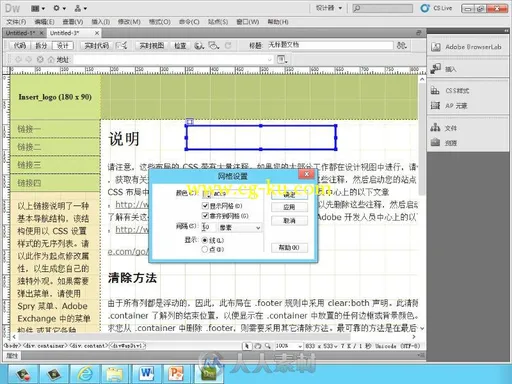The width and height of the screenshot is (512, 384).
Task: Open the File (文件) menu
Action: tap(16, 22)
